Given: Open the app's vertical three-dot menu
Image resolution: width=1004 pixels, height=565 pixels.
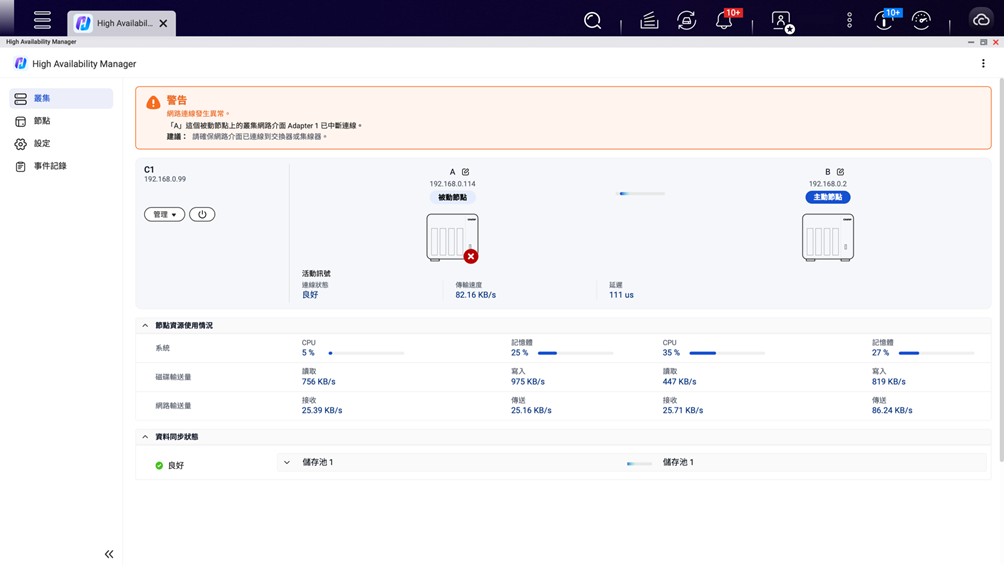Looking at the screenshot, I should click(983, 63).
